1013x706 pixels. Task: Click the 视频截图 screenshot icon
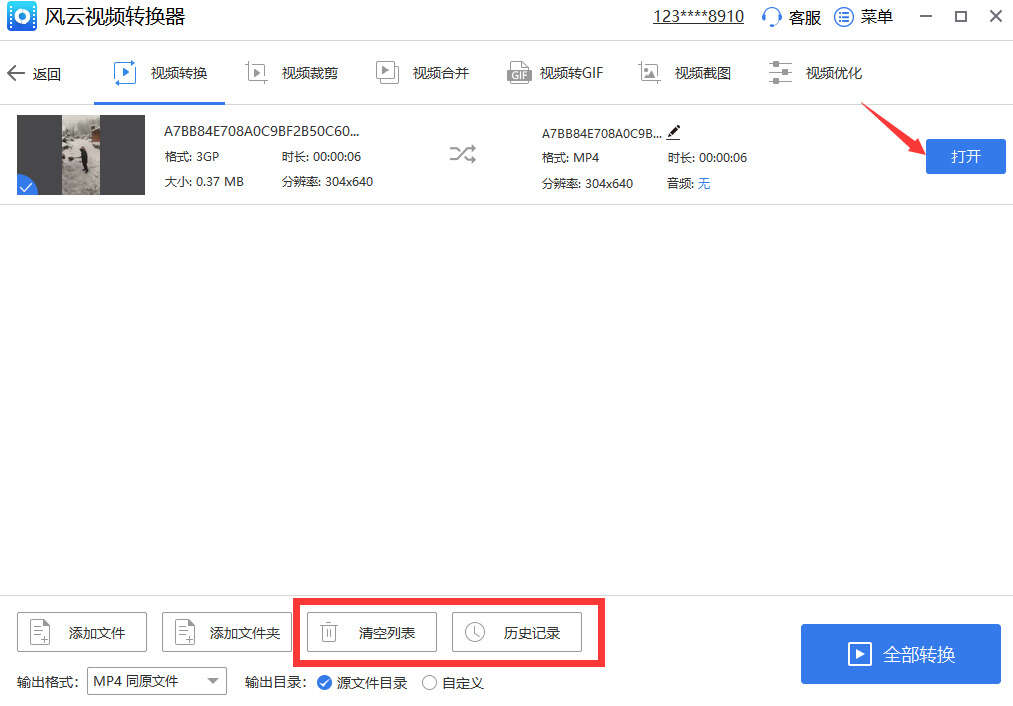[x=649, y=72]
